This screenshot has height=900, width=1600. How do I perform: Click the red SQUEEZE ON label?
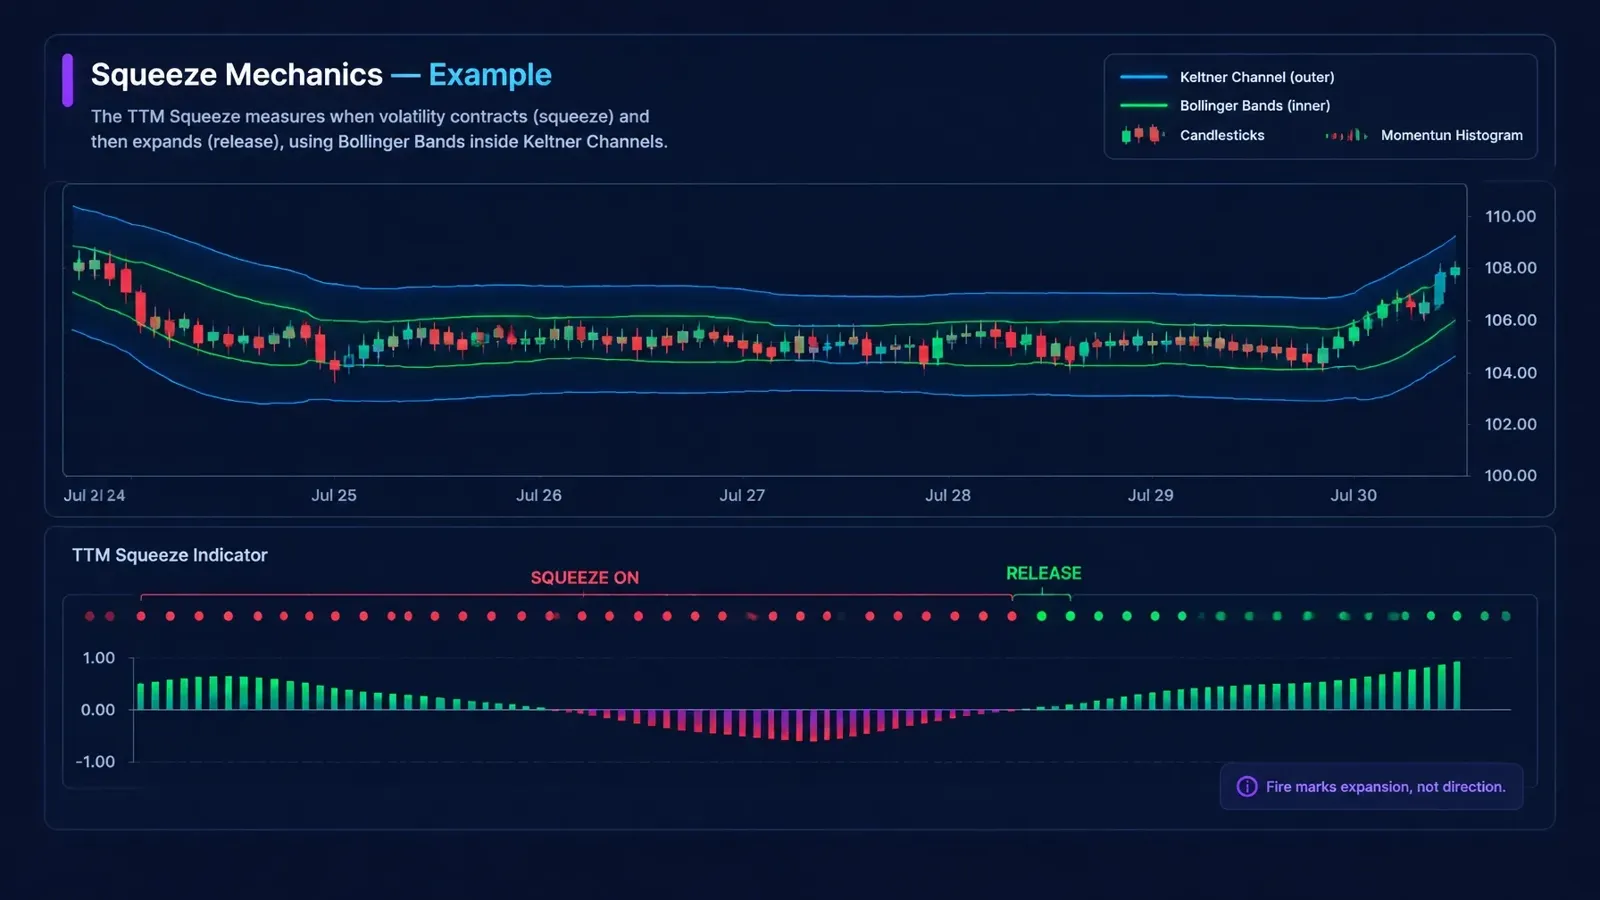585,578
